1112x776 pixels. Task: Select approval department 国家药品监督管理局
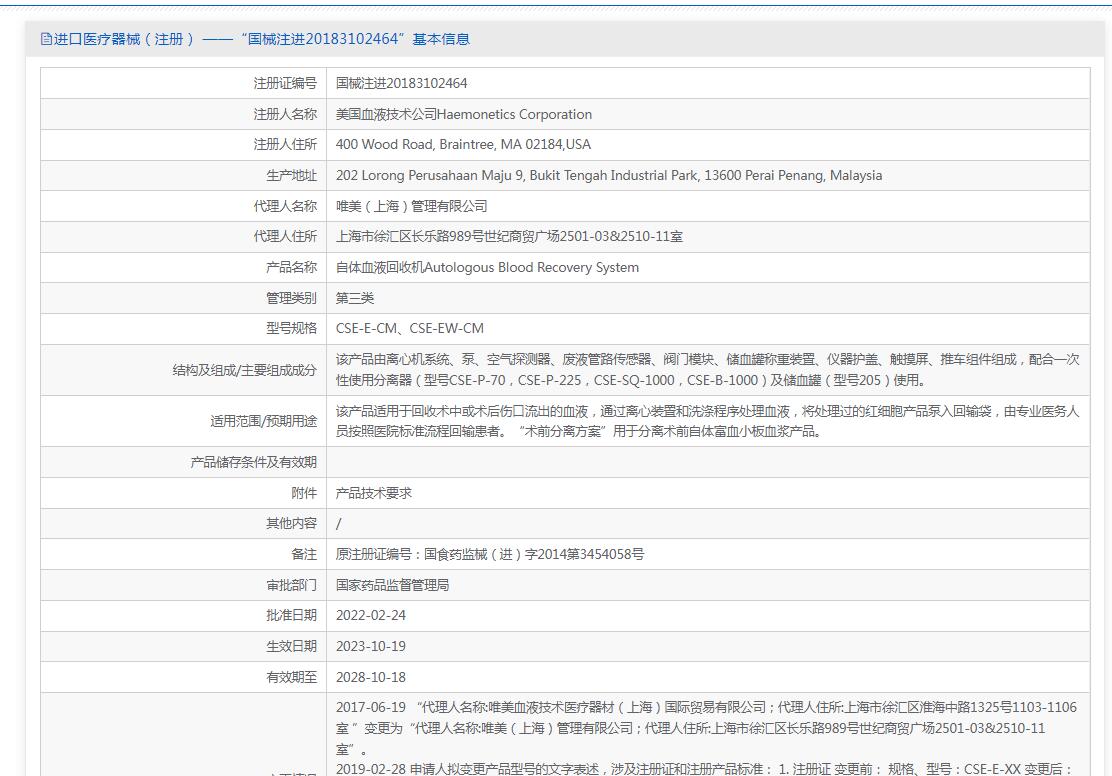392,585
